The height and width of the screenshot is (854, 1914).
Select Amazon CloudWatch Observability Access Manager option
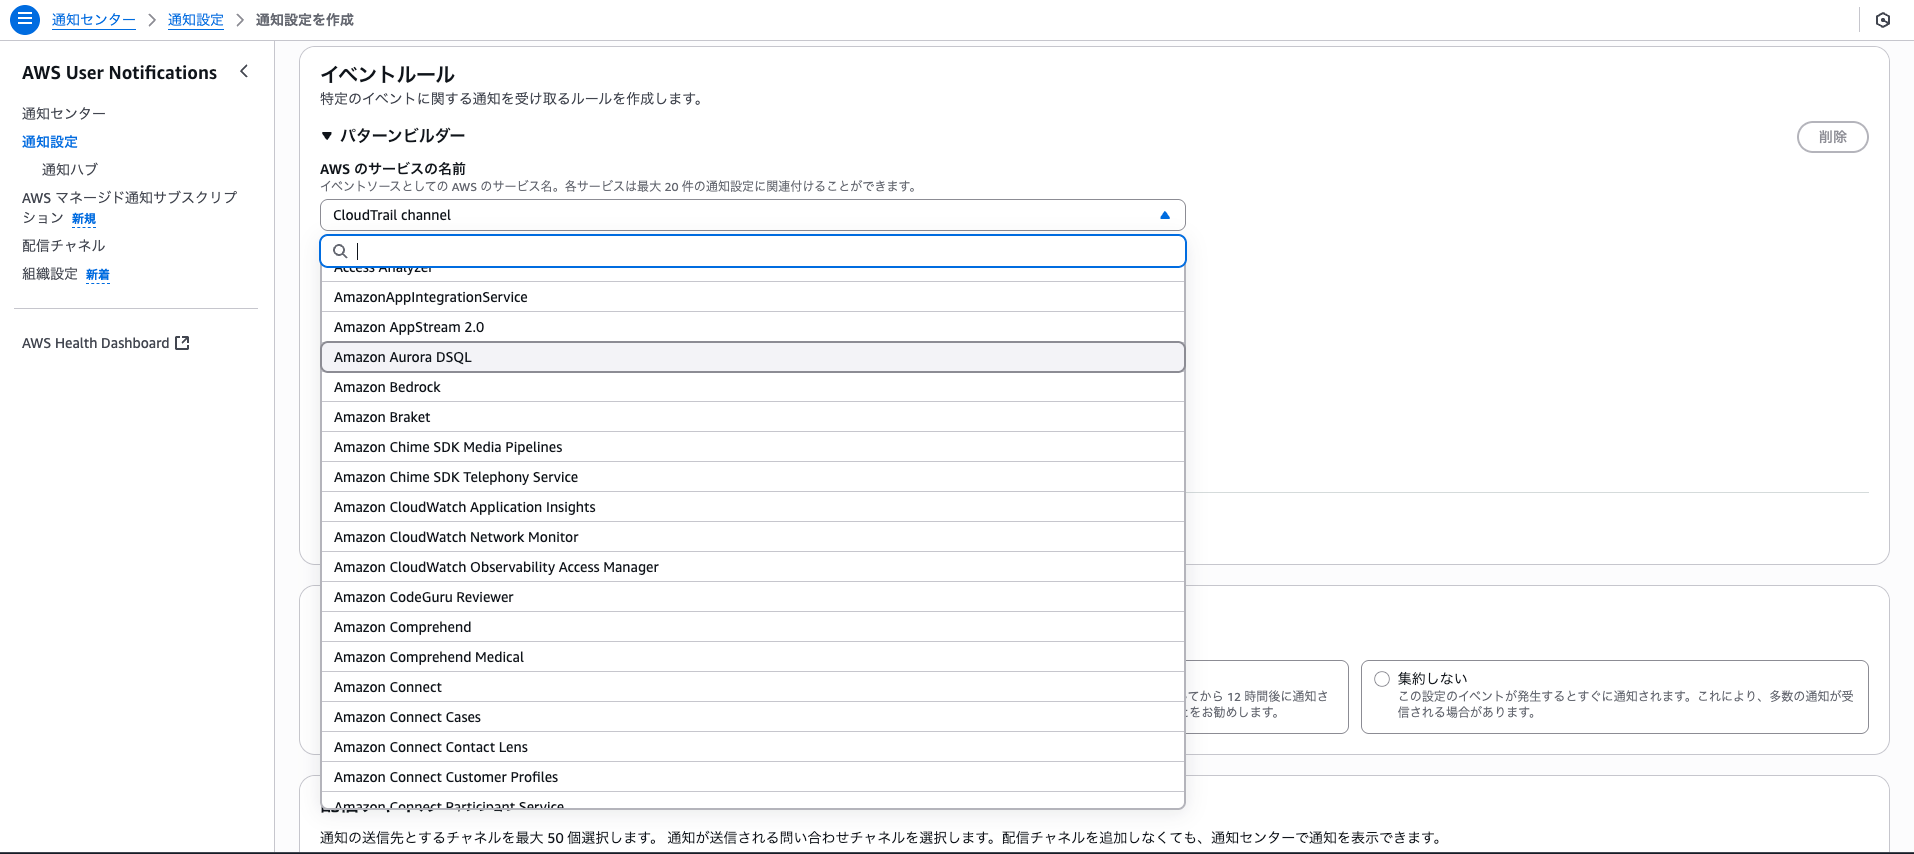coord(752,567)
